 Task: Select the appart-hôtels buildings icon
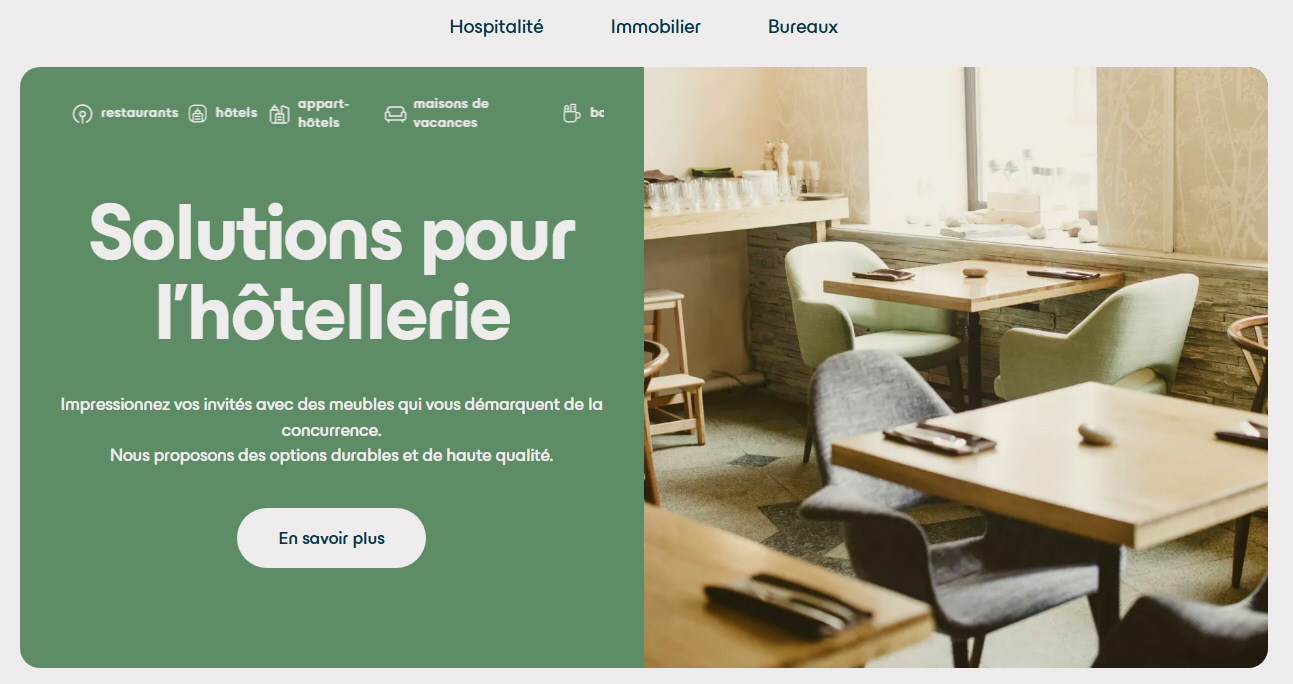point(279,114)
